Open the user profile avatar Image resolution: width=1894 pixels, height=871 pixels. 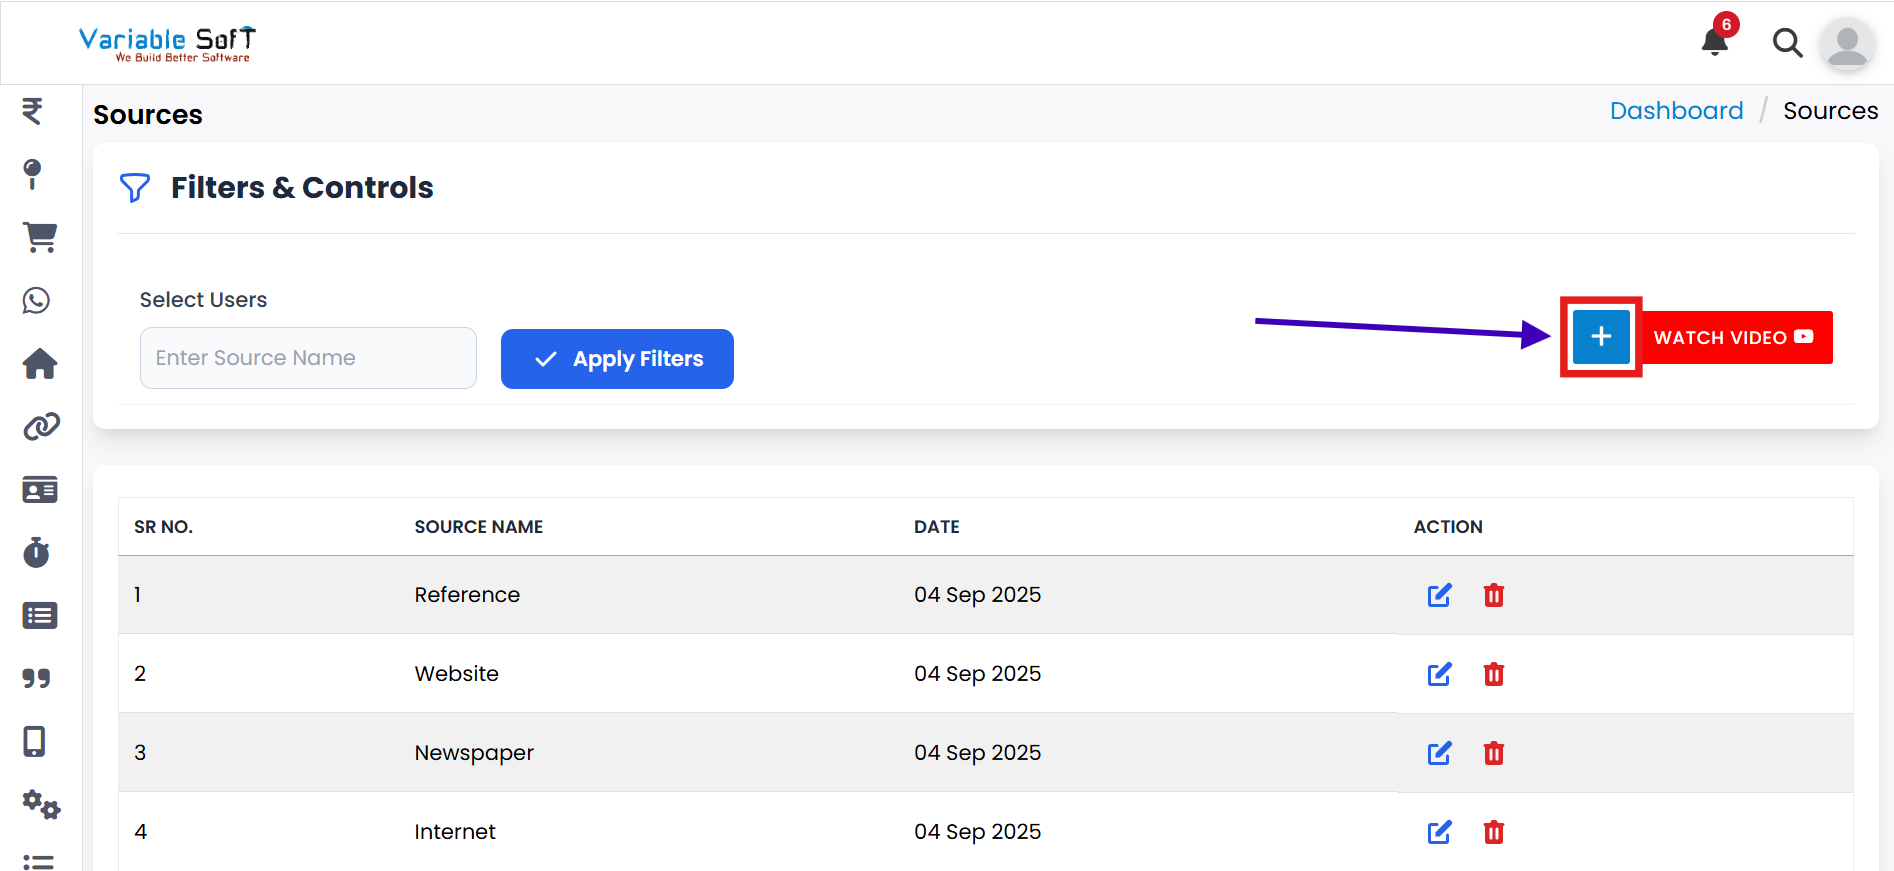pyautogui.click(x=1847, y=44)
